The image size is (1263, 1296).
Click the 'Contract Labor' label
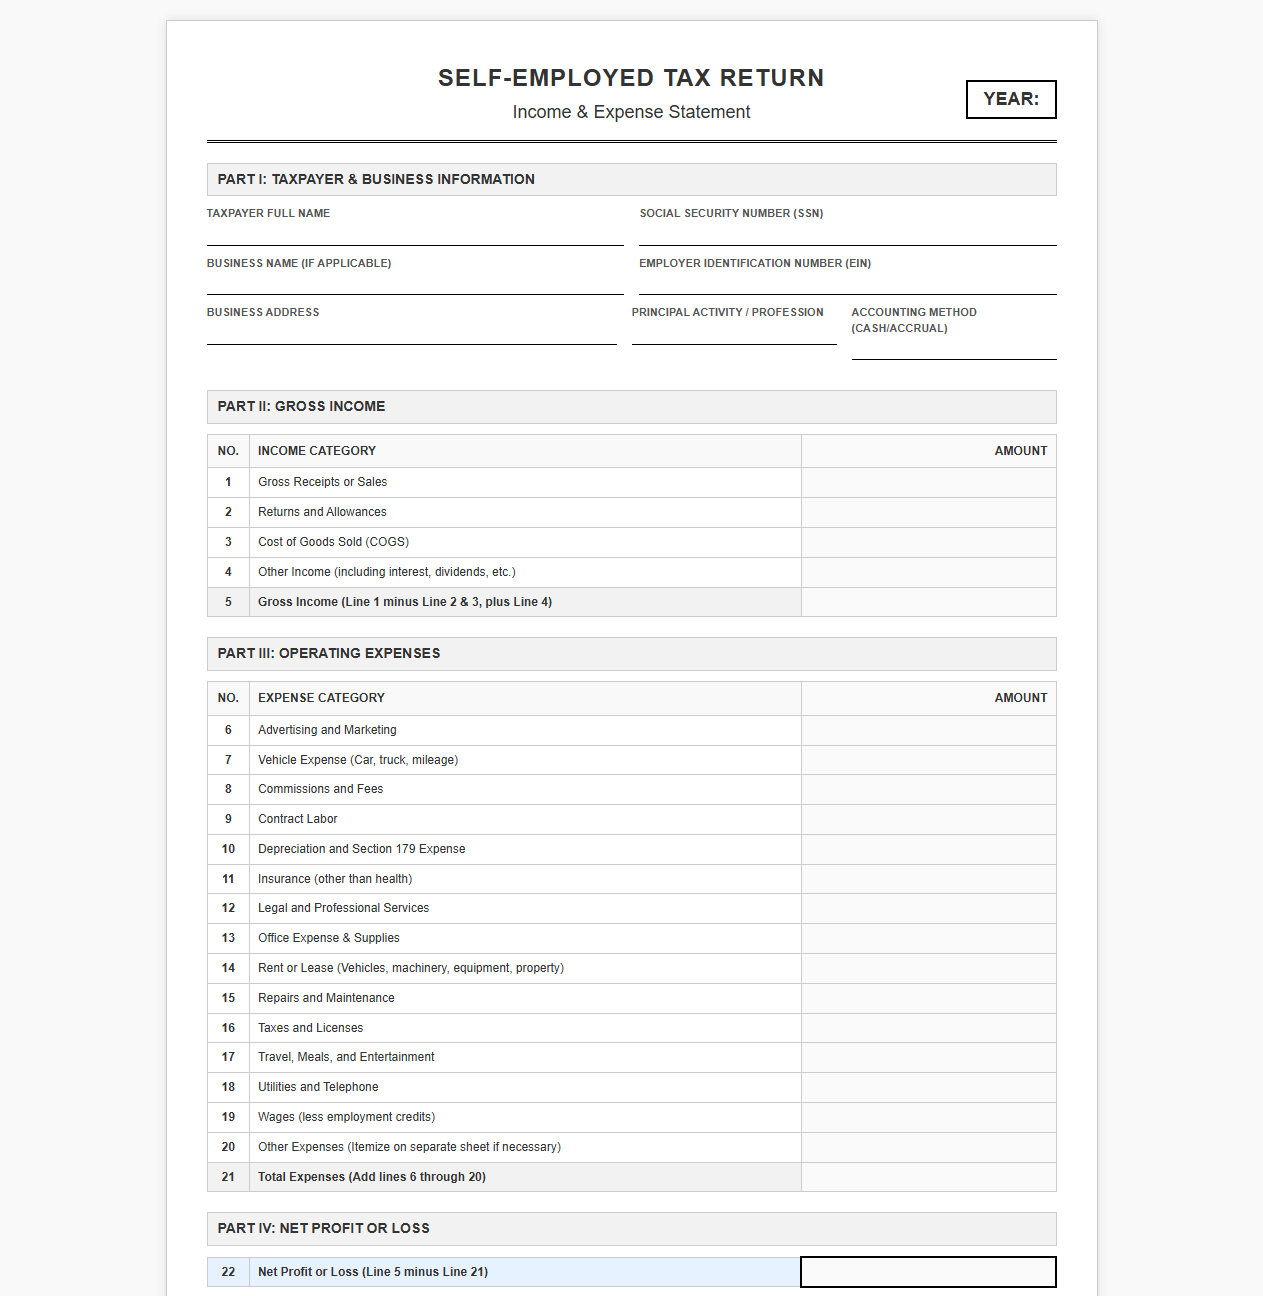pos(298,819)
